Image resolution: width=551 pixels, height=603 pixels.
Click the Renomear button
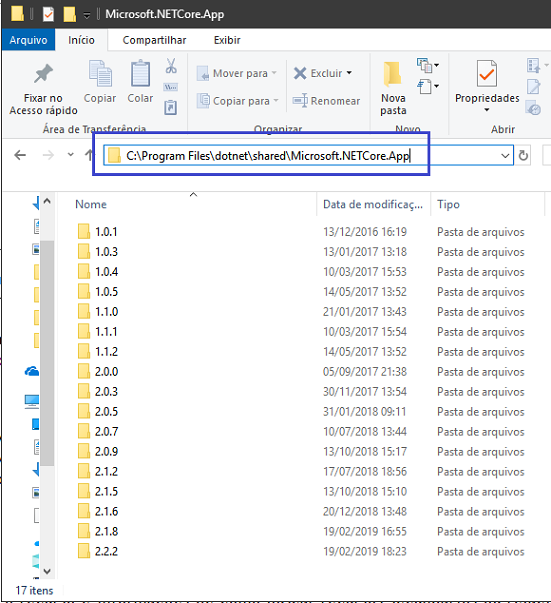[x=326, y=101]
